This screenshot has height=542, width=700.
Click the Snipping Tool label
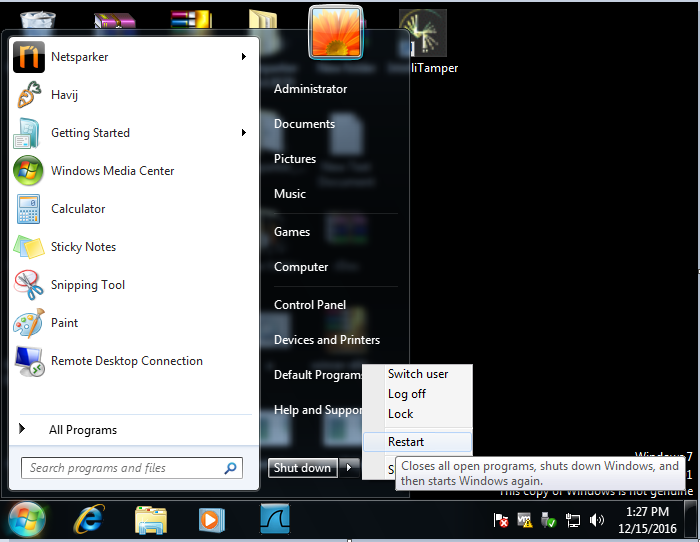pos(88,285)
